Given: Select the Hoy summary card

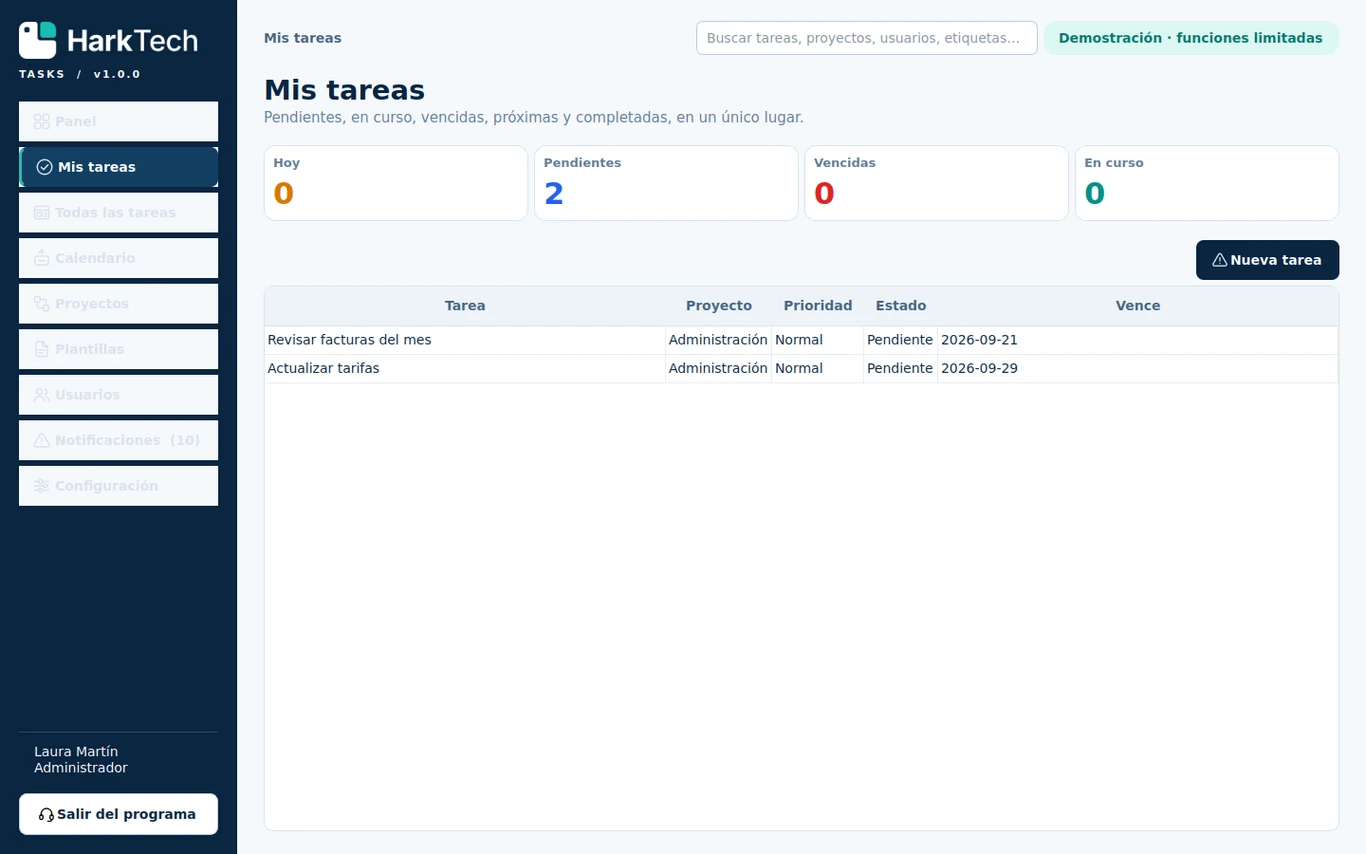Looking at the screenshot, I should 396,183.
